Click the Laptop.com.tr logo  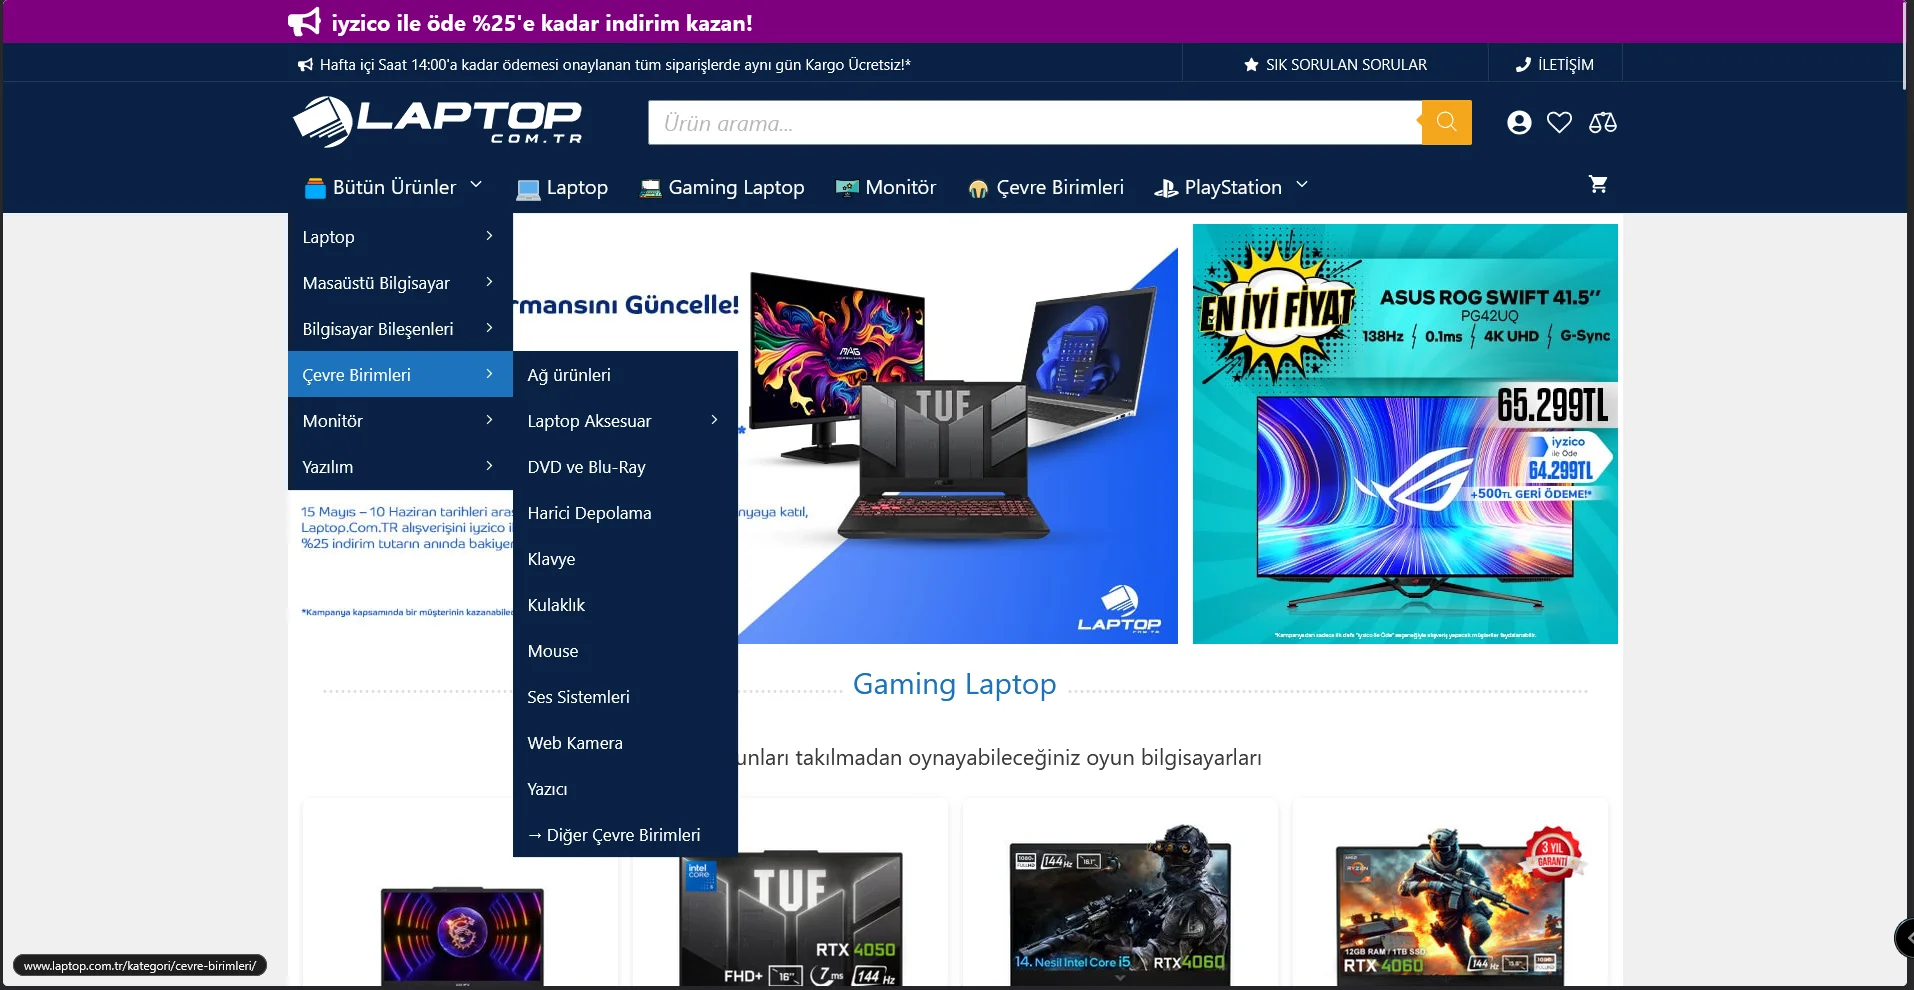click(437, 122)
